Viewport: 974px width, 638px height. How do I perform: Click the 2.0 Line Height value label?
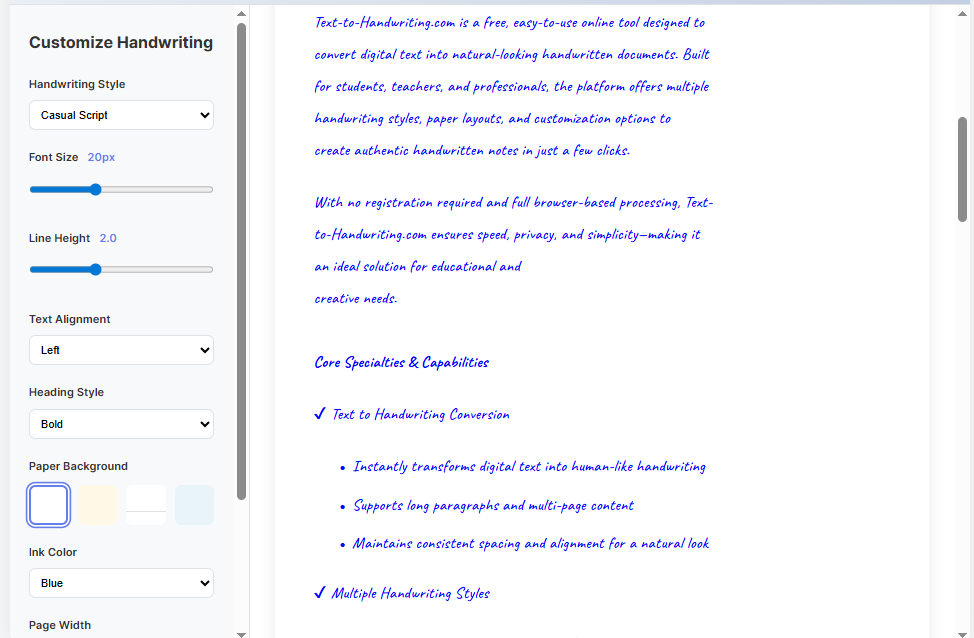[x=106, y=238]
